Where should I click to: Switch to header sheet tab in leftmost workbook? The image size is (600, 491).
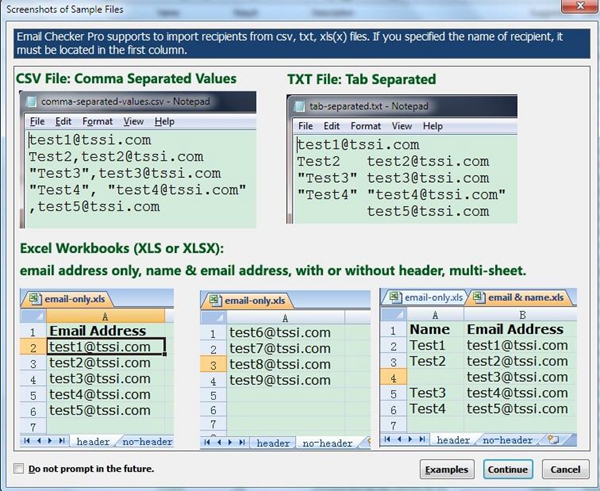pyautogui.click(x=93, y=441)
